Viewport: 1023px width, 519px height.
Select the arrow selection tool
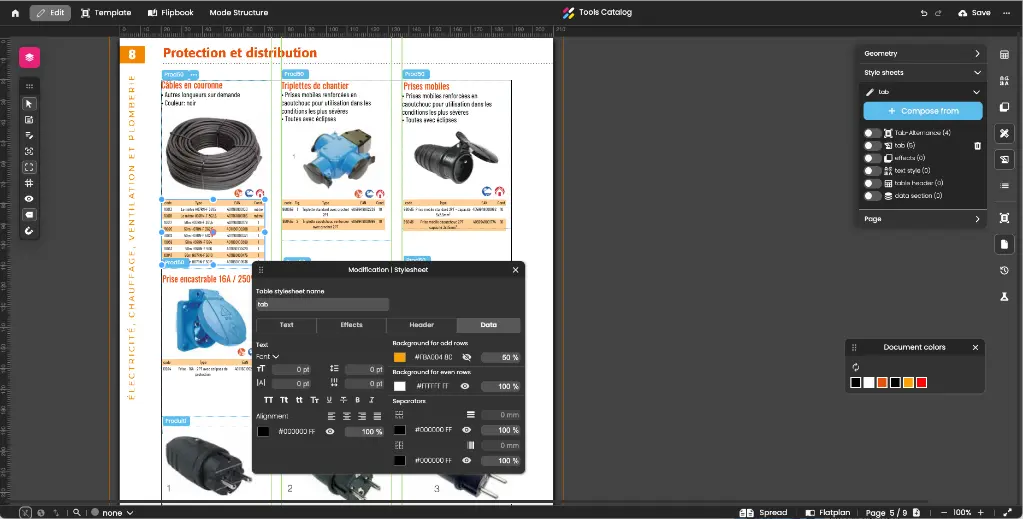29,104
